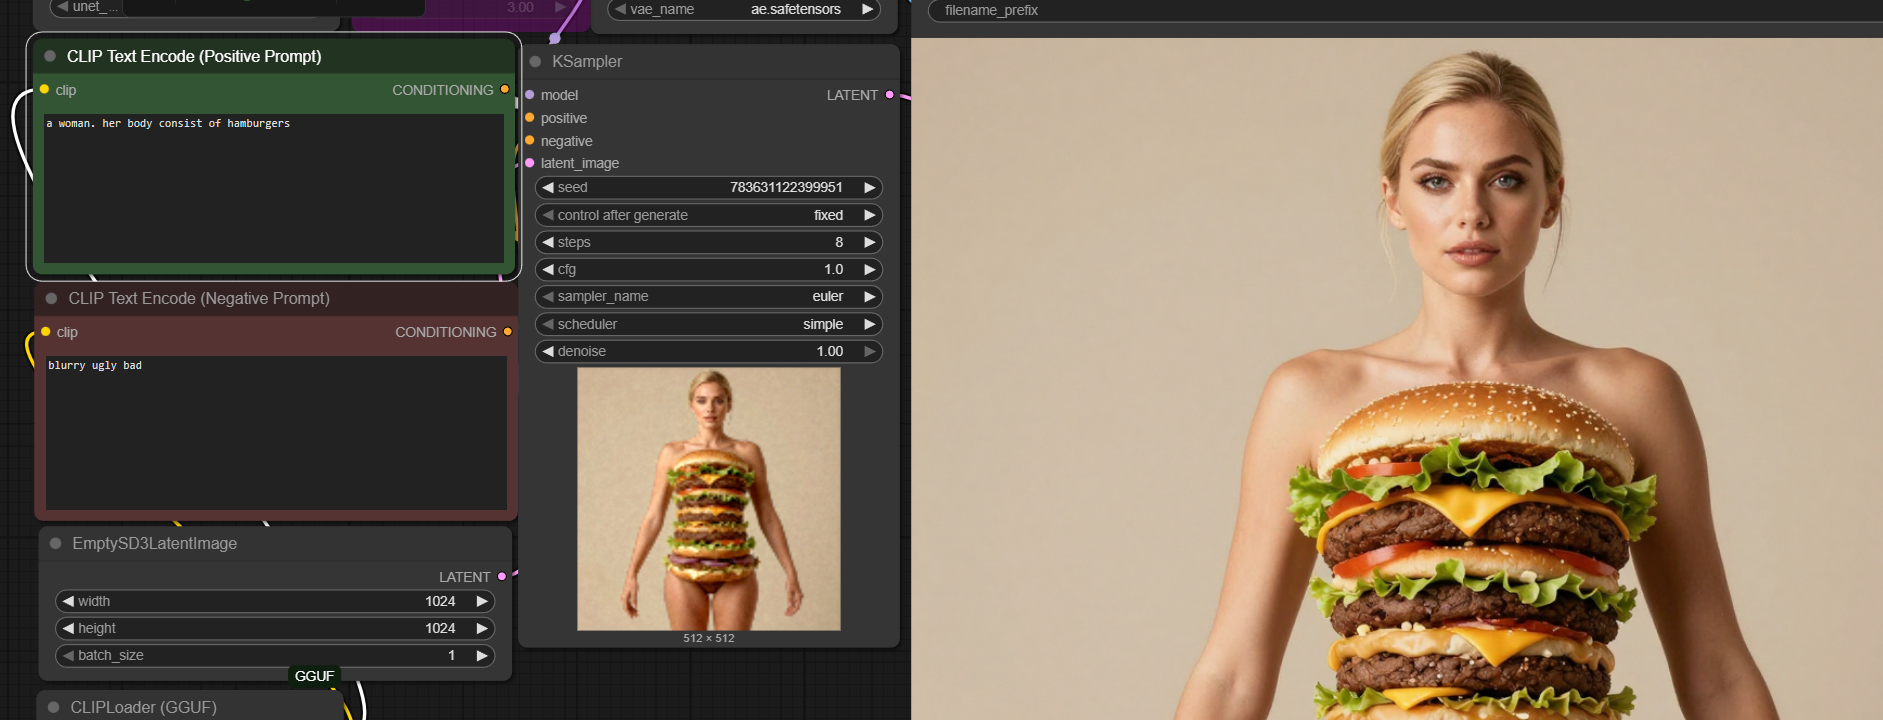Screen dimensions: 1883x720
Task: Decrease batch_size with its left arrow
Action: click(68, 655)
